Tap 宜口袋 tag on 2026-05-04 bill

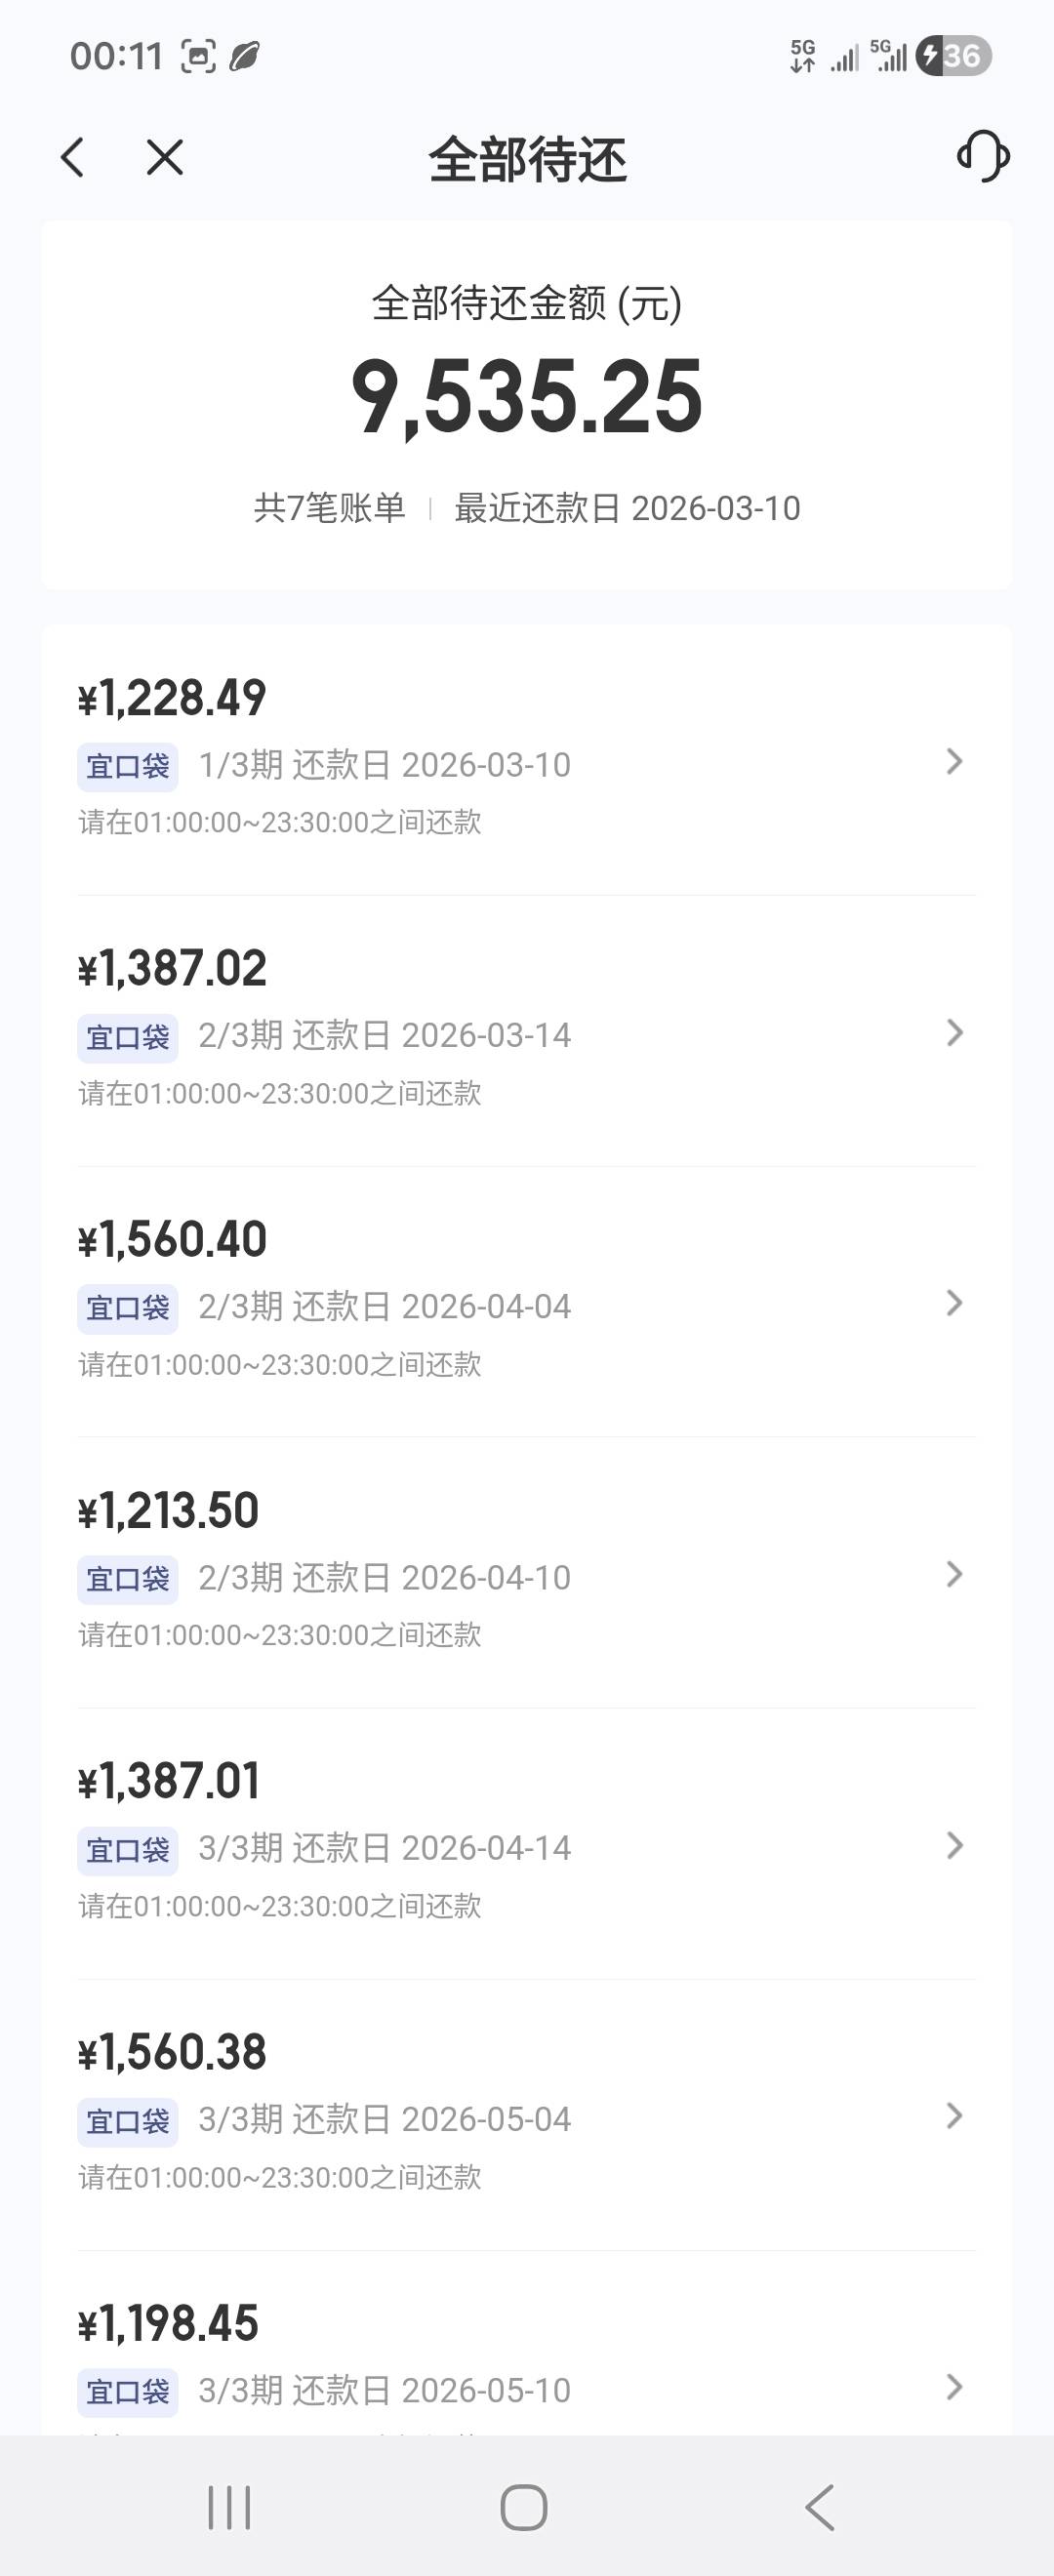point(128,2121)
